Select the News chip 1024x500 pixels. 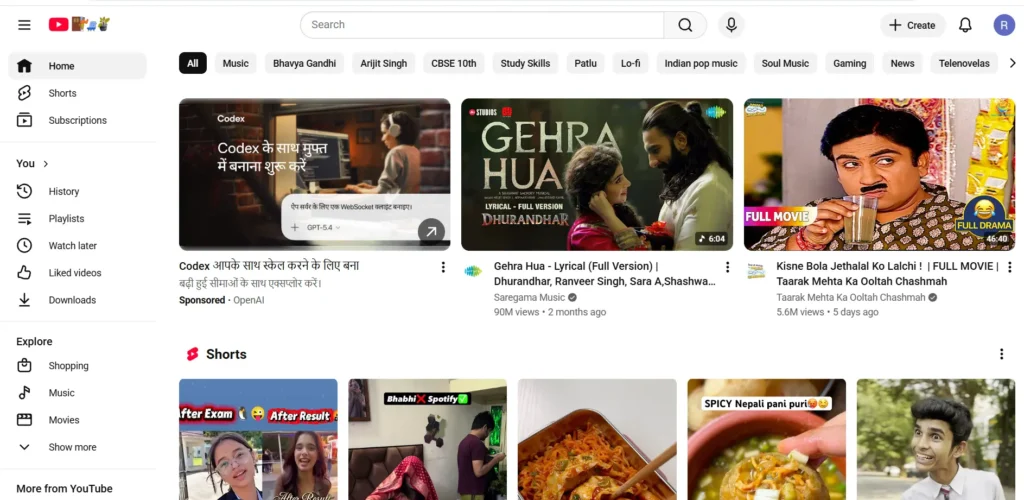click(x=903, y=63)
